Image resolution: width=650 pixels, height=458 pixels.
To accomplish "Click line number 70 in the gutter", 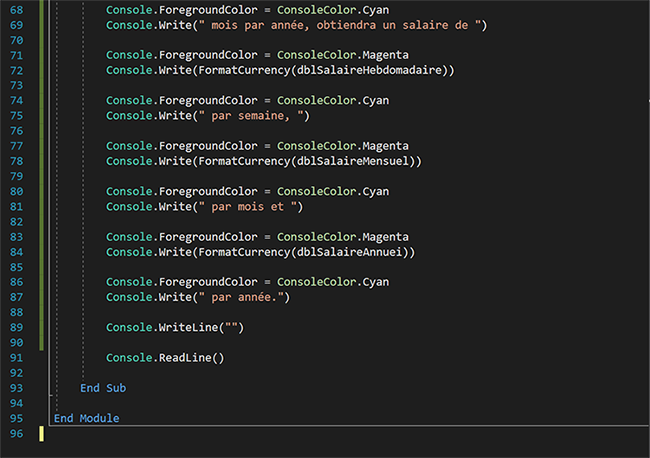I will coord(17,40).
